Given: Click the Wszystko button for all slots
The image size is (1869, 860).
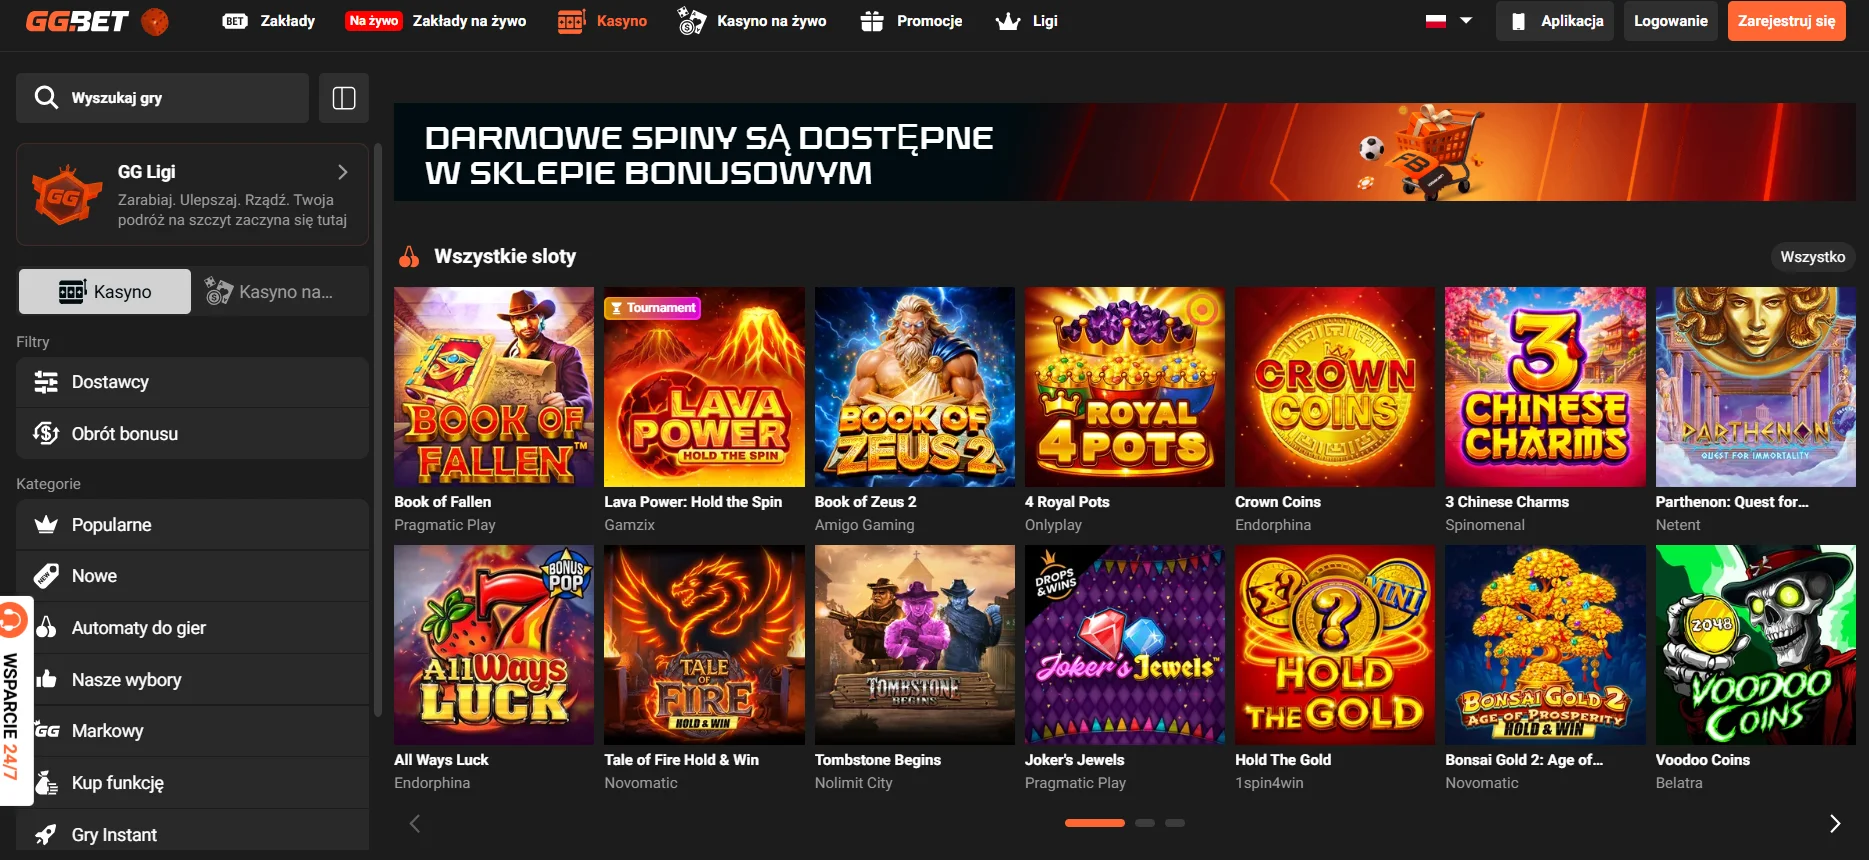Looking at the screenshot, I should (1812, 257).
